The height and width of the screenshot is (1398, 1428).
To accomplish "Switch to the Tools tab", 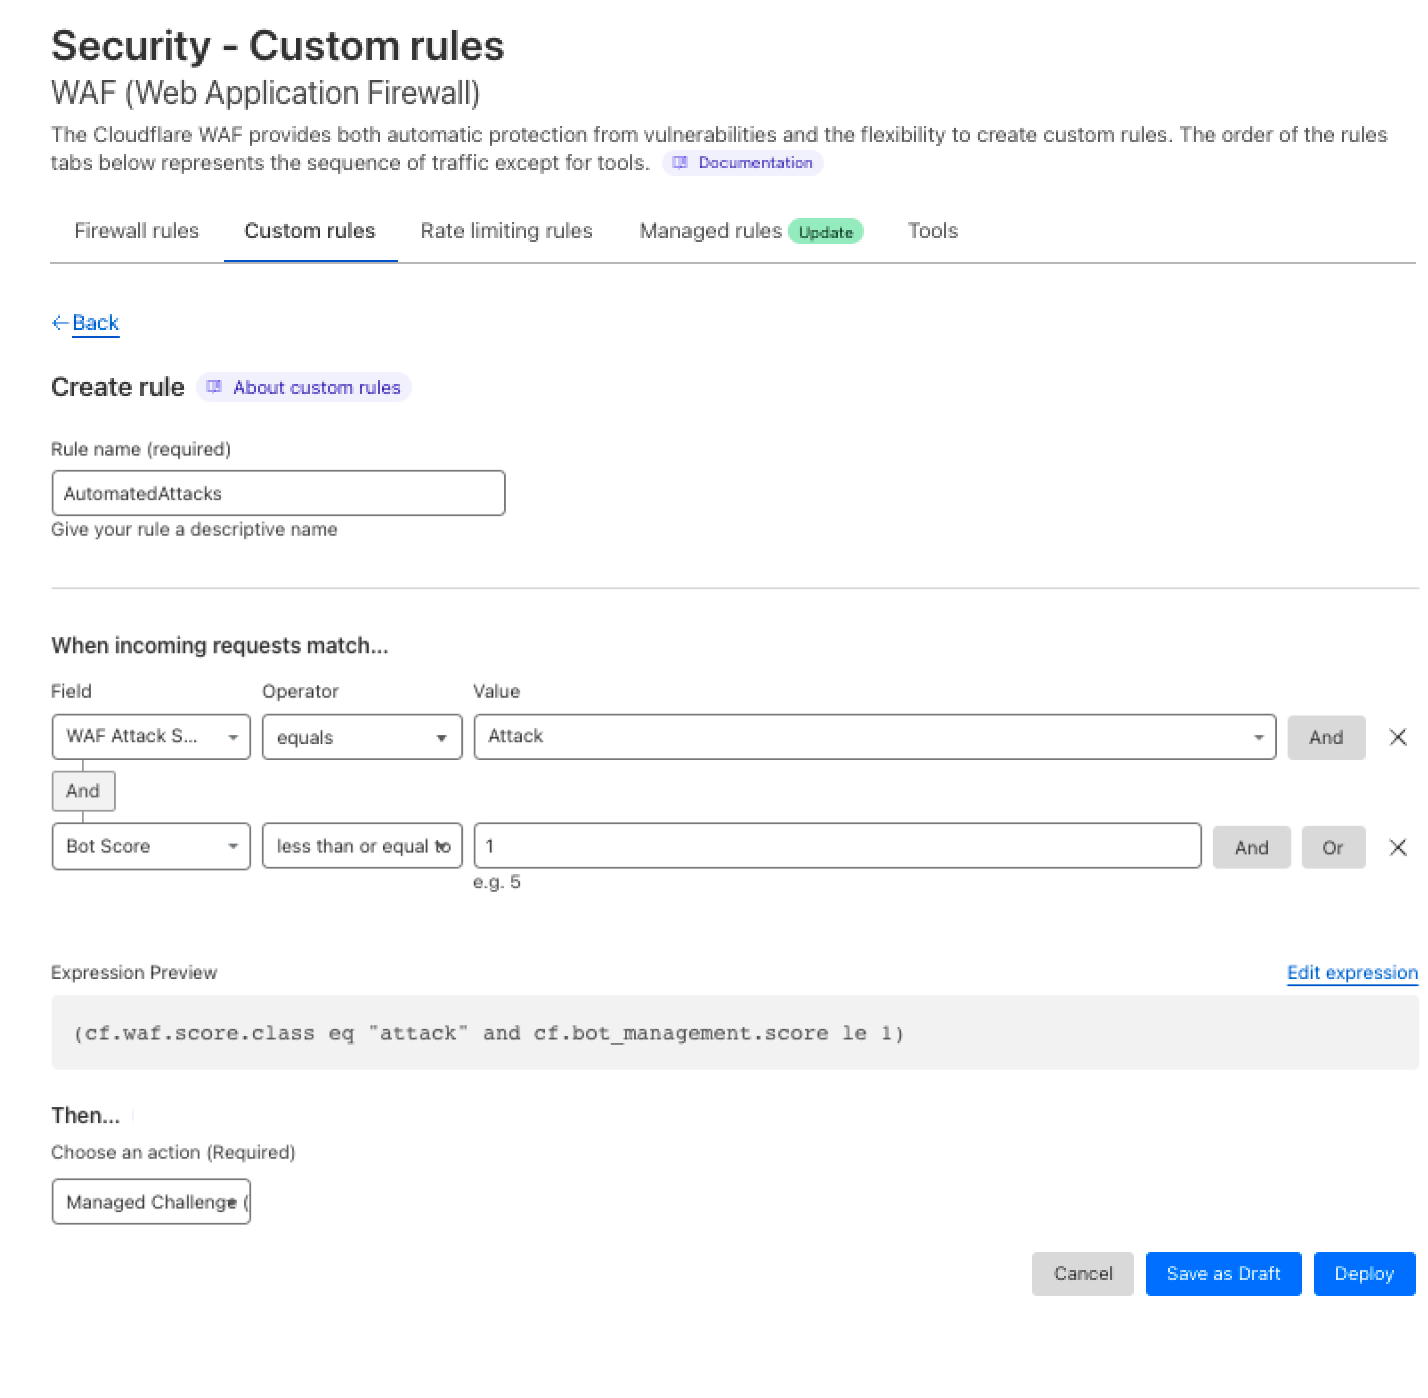I will [933, 231].
